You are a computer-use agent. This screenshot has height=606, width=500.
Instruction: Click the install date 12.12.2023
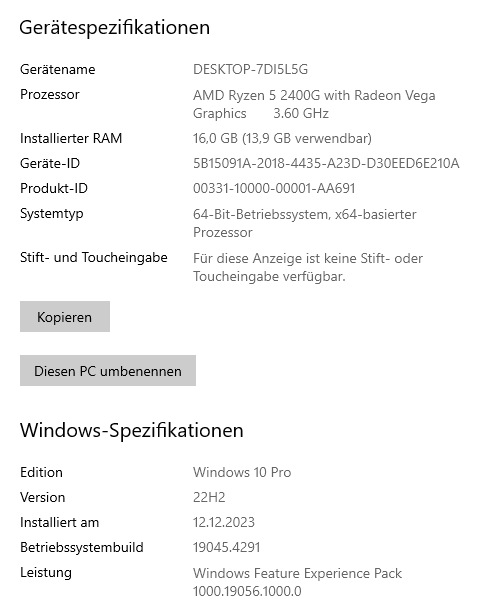click(224, 522)
